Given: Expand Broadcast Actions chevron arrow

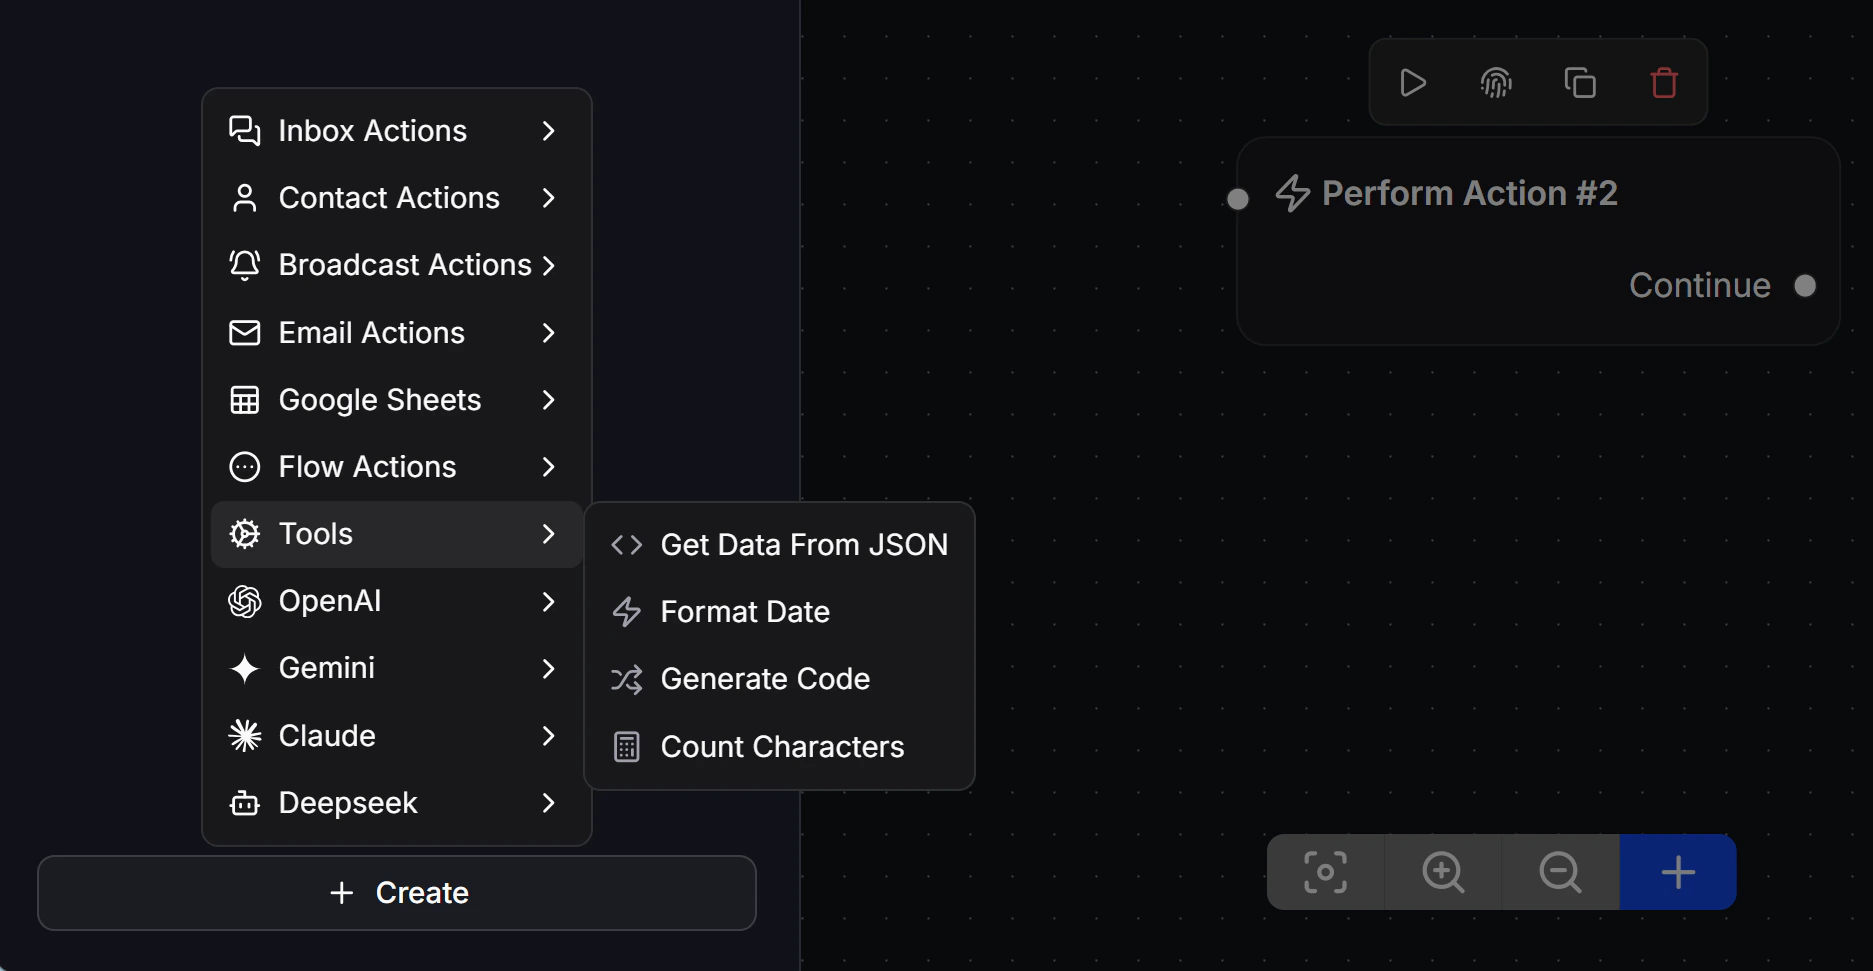Looking at the screenshot, I should 548,265.
